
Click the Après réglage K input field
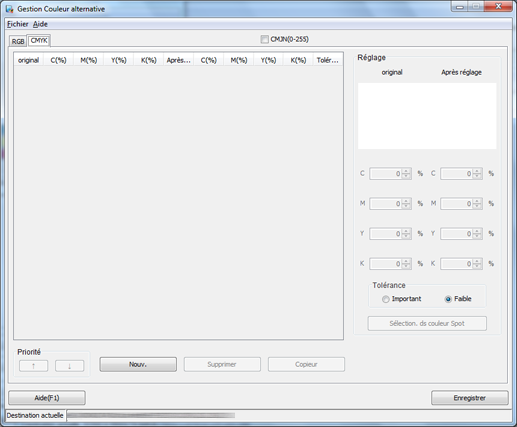[x=457, y=264]
